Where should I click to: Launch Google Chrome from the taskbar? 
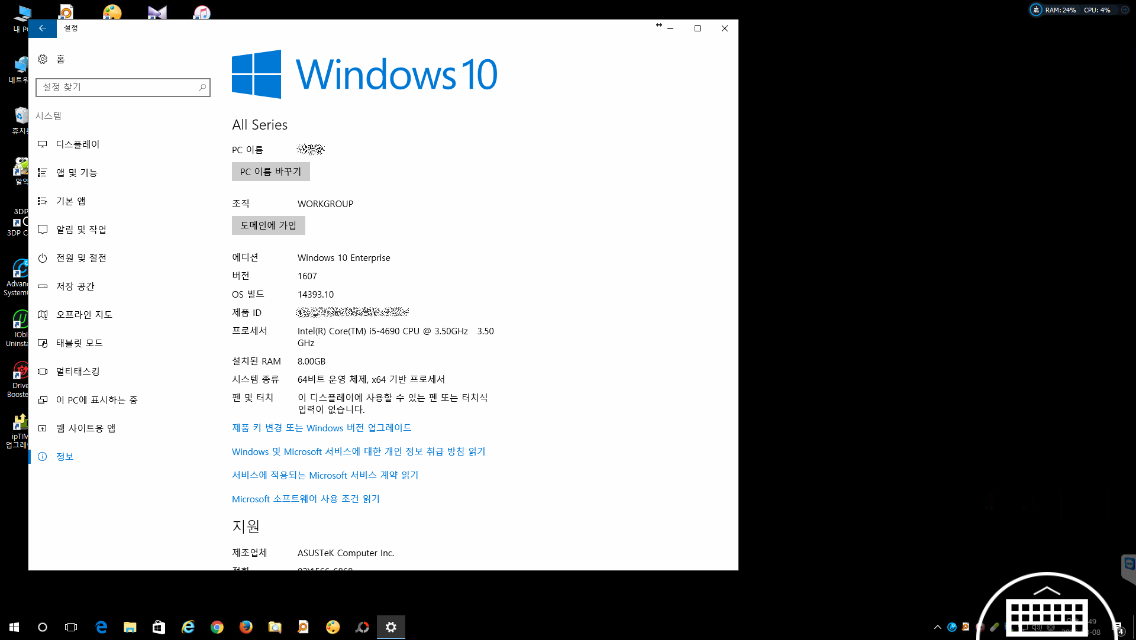(217, 627)
